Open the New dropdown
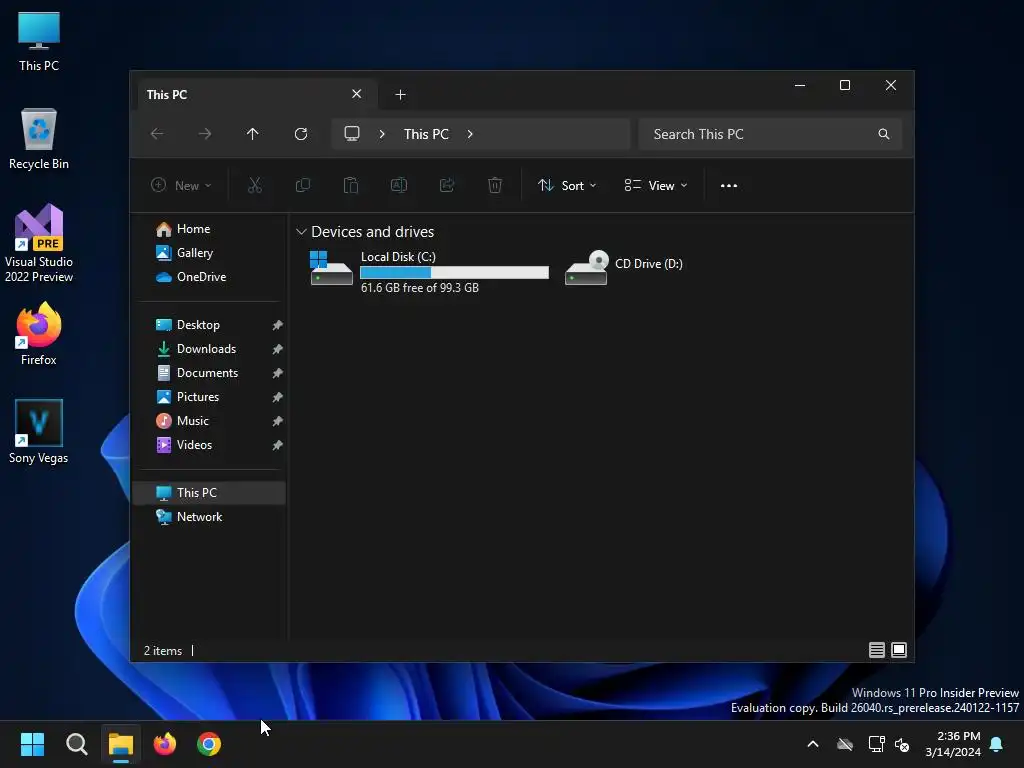This screenshot has width=1024, height=768. [x=181, y=185]
